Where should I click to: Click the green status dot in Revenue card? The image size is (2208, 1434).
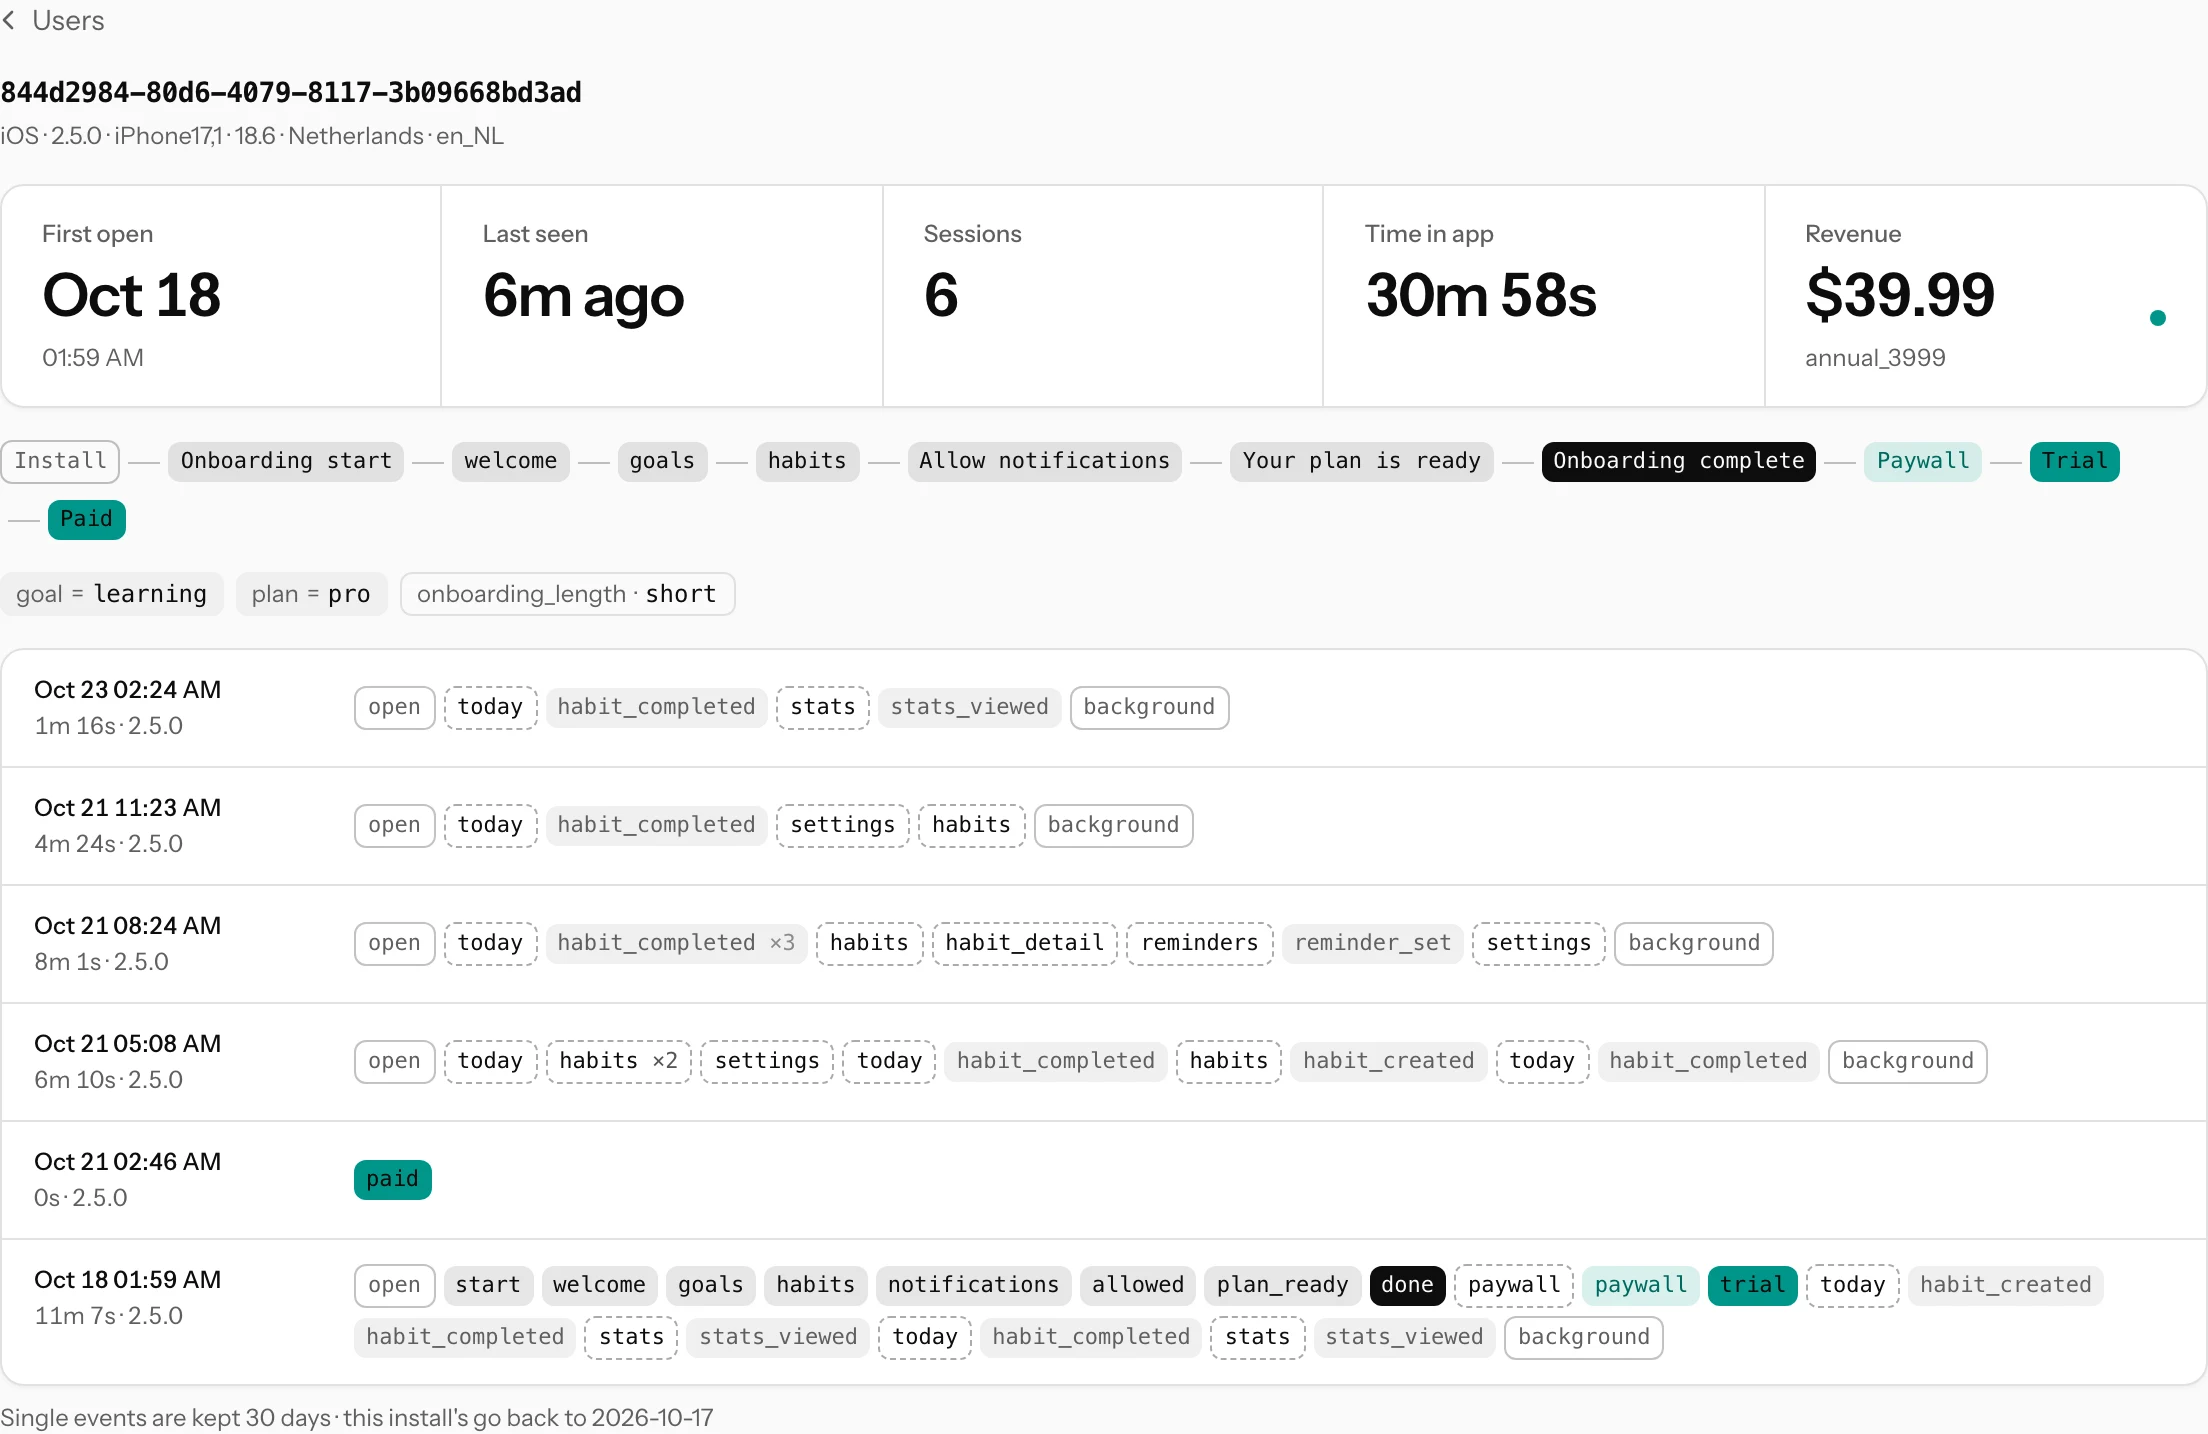2157,318
